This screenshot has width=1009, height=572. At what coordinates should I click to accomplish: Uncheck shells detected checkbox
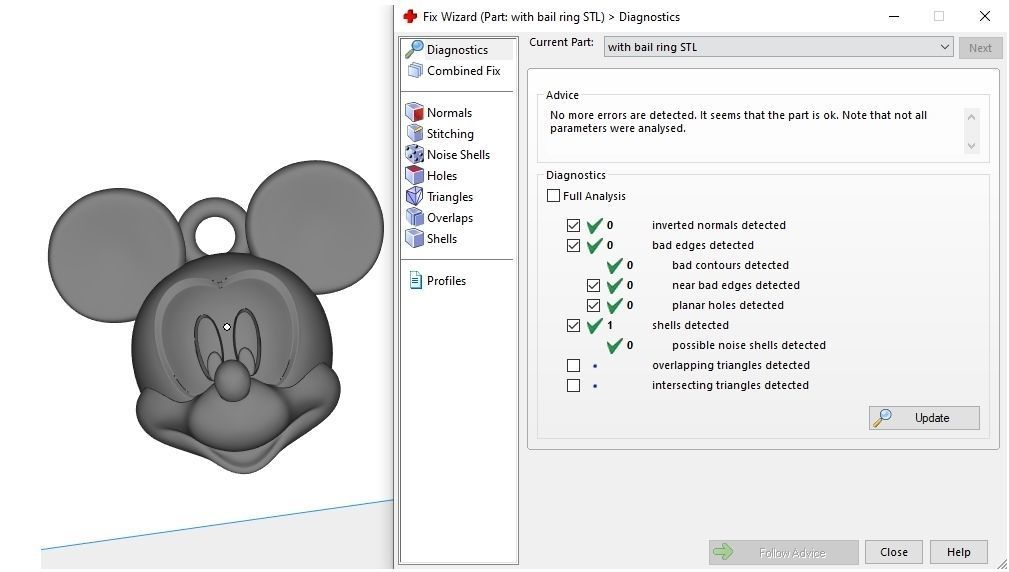tap(573, 325)
